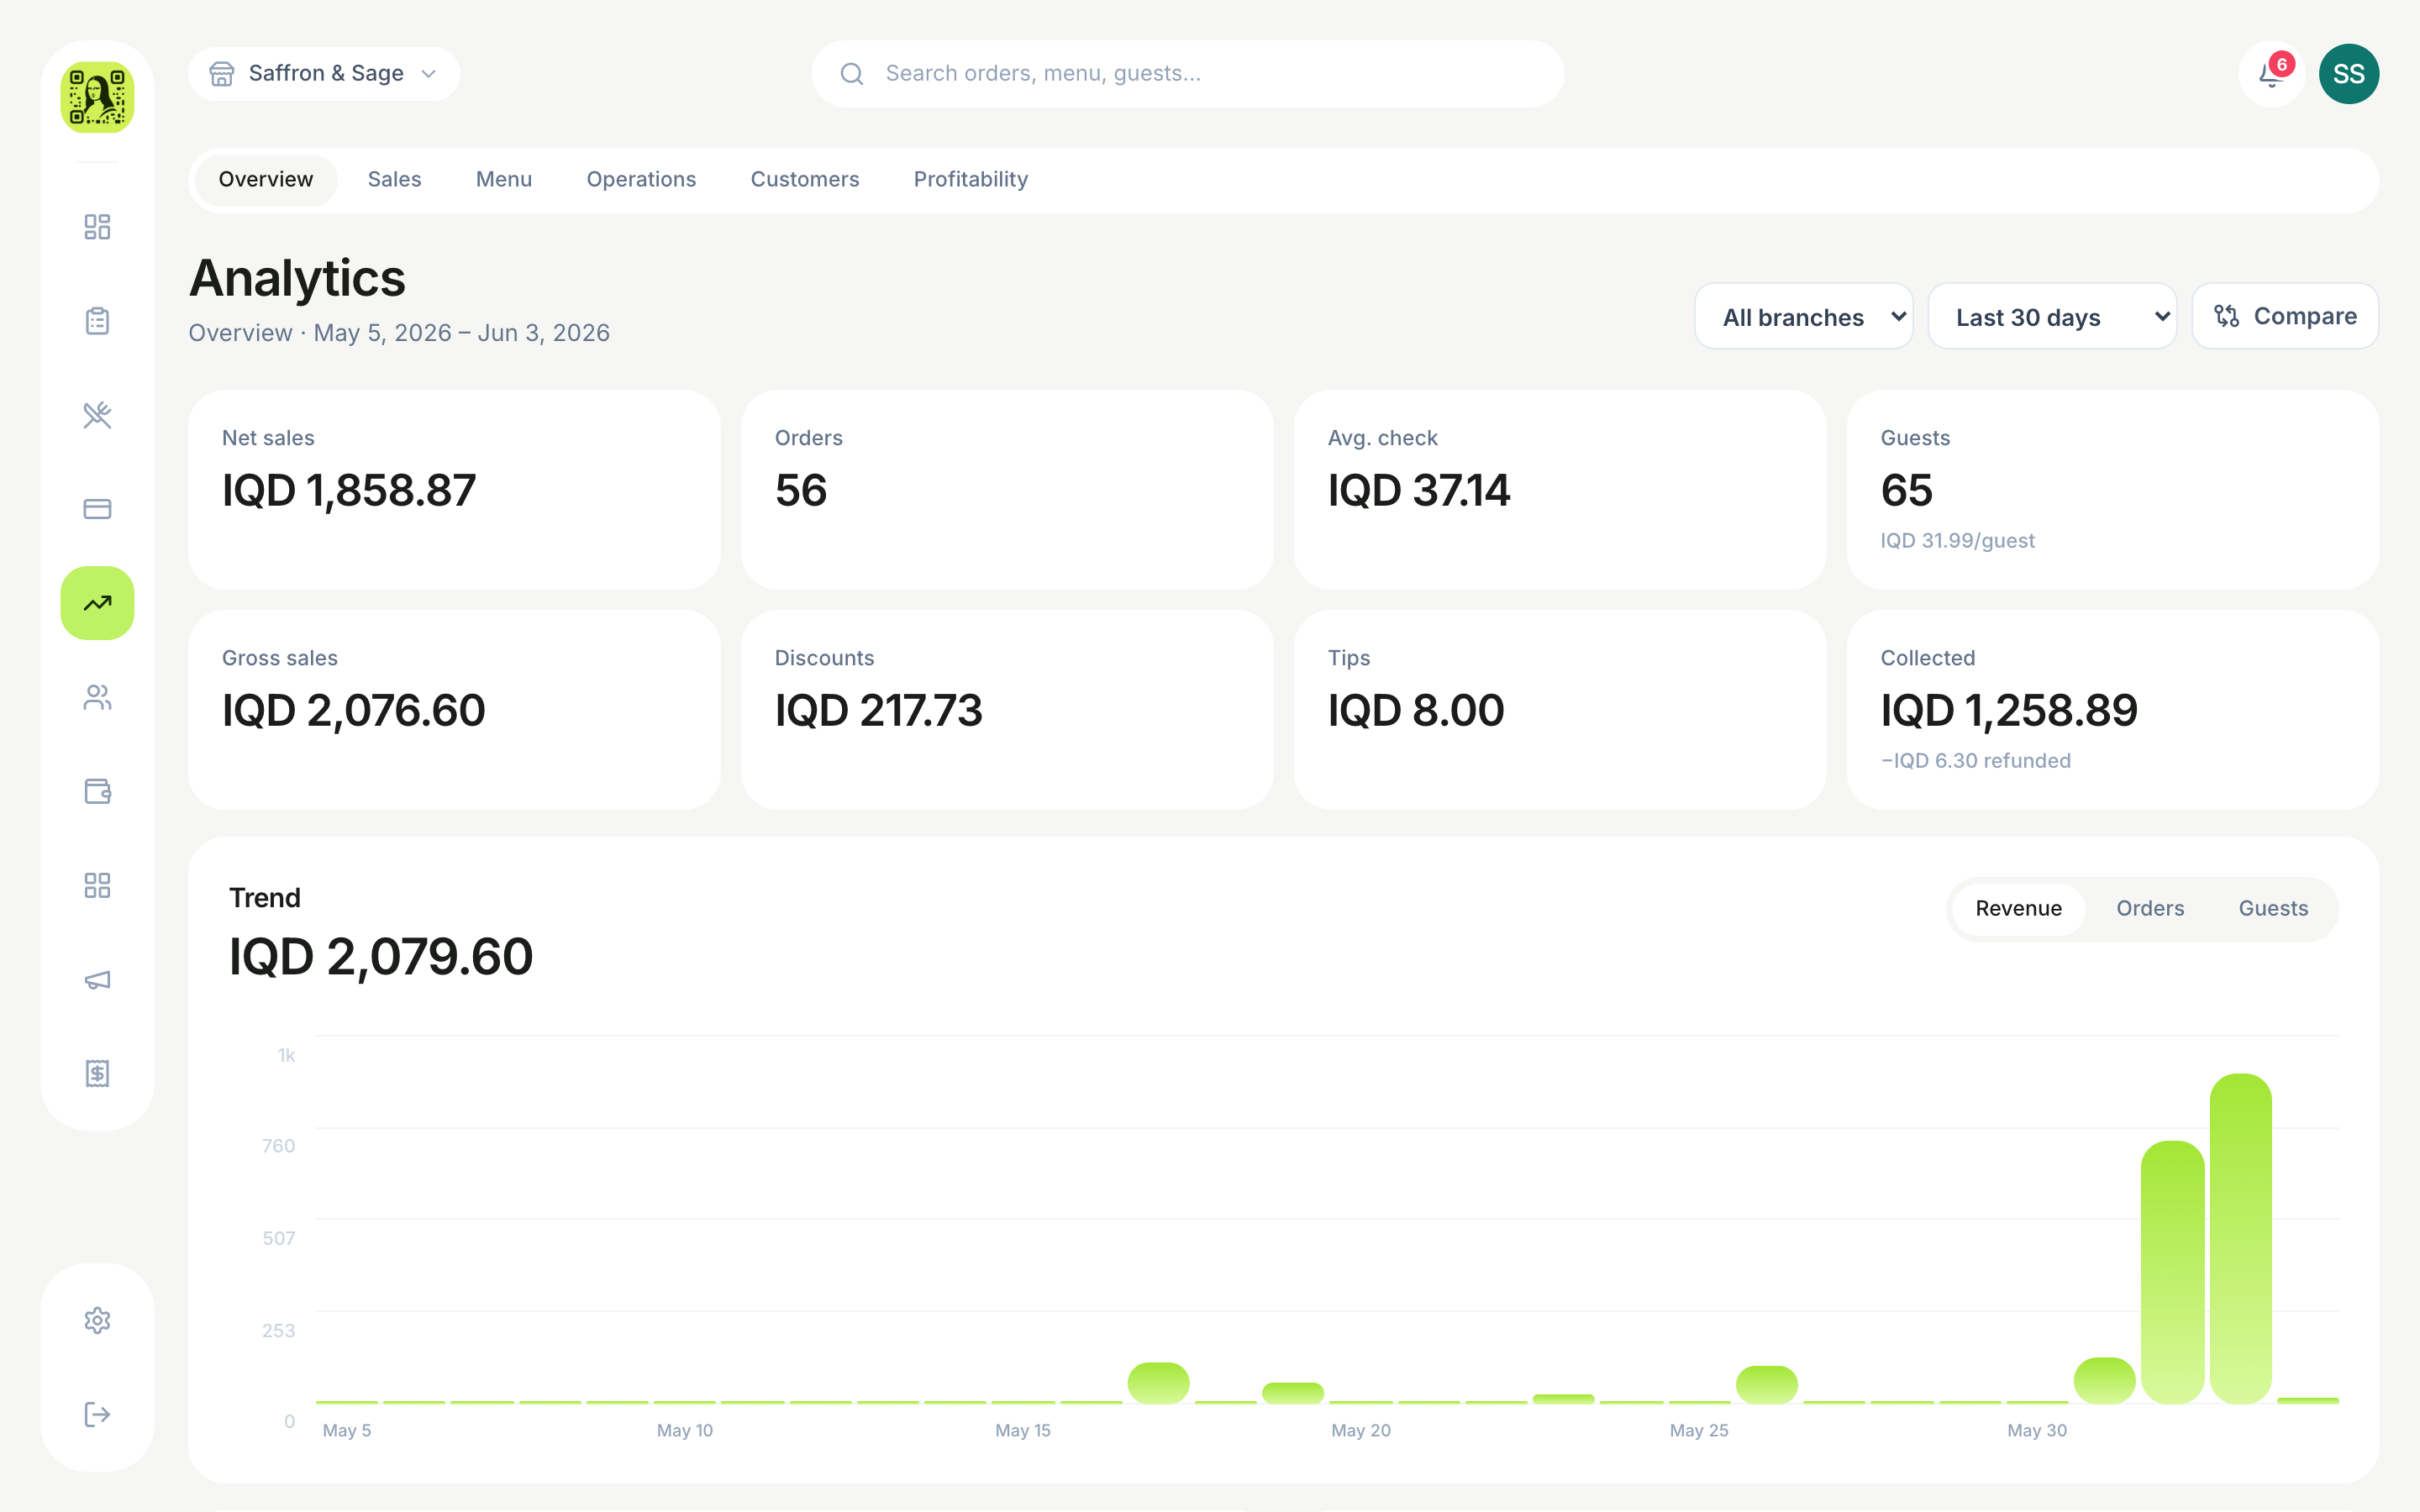Screen dimensions: 2420x1512
Task: Select the analytics trend icon in sidebar
Action: (97, 603)
